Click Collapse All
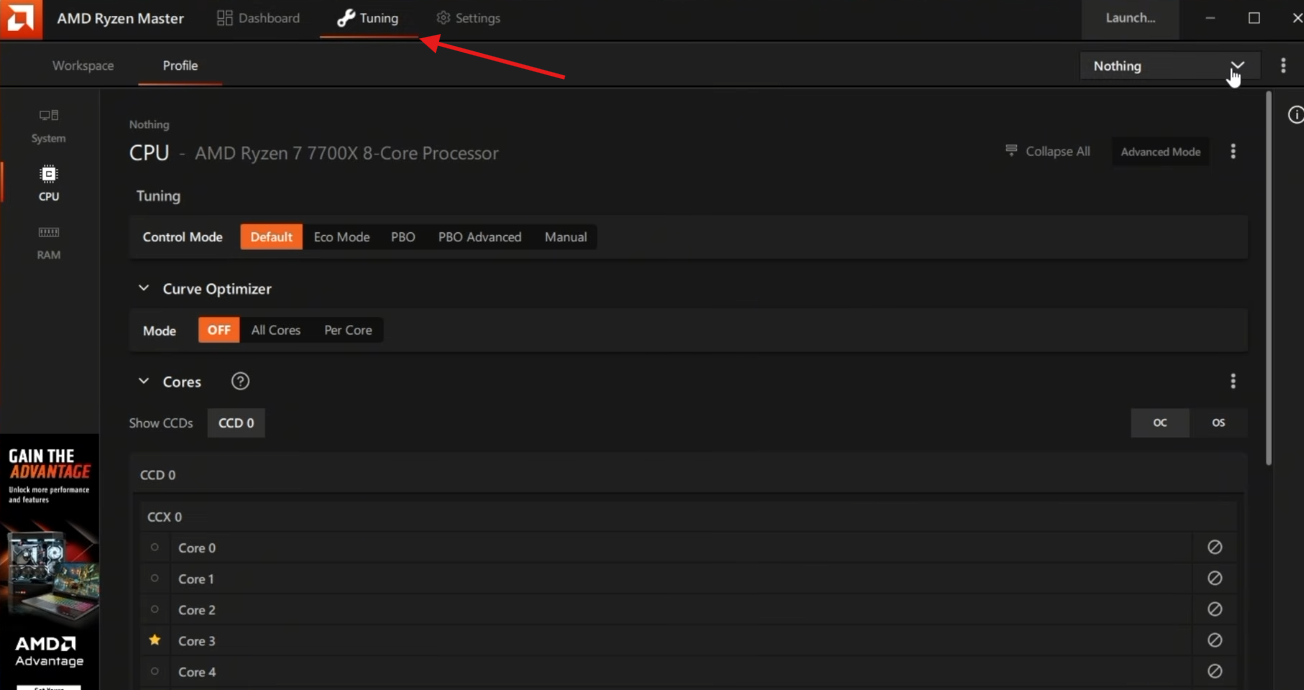 point(1047,152)
